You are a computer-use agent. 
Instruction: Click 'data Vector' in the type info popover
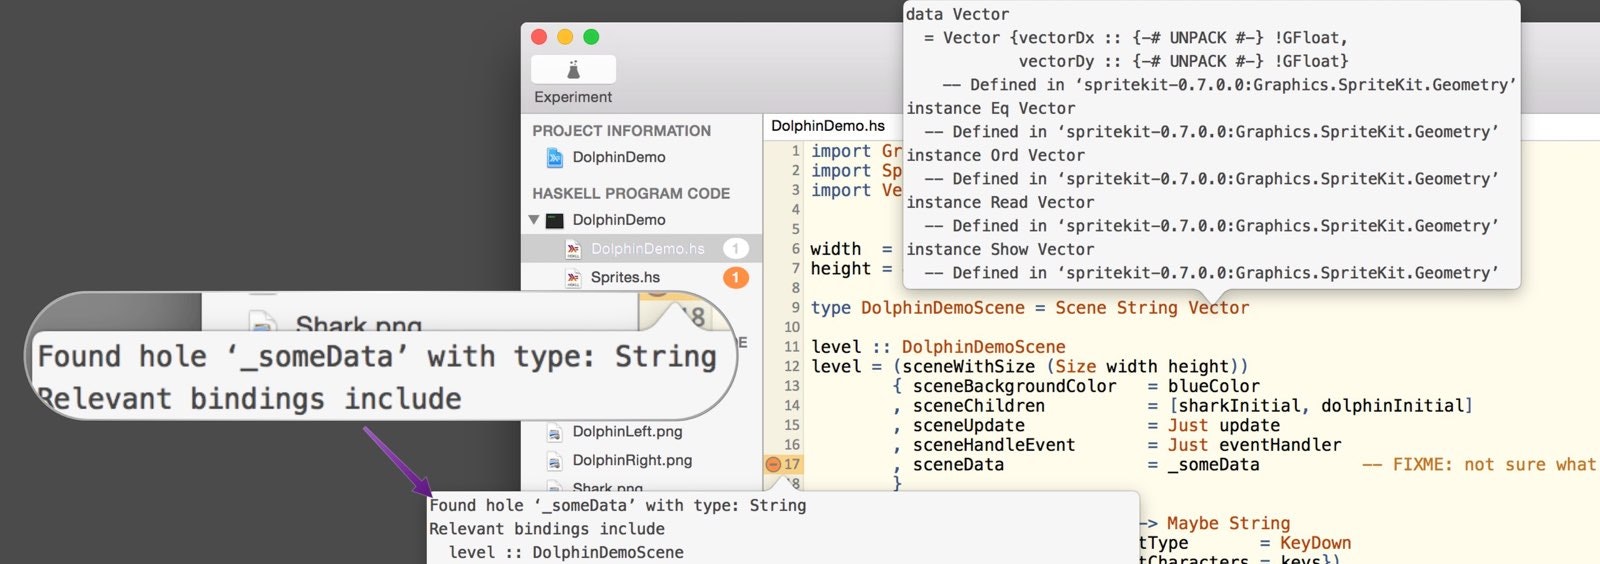coord(957,14)
